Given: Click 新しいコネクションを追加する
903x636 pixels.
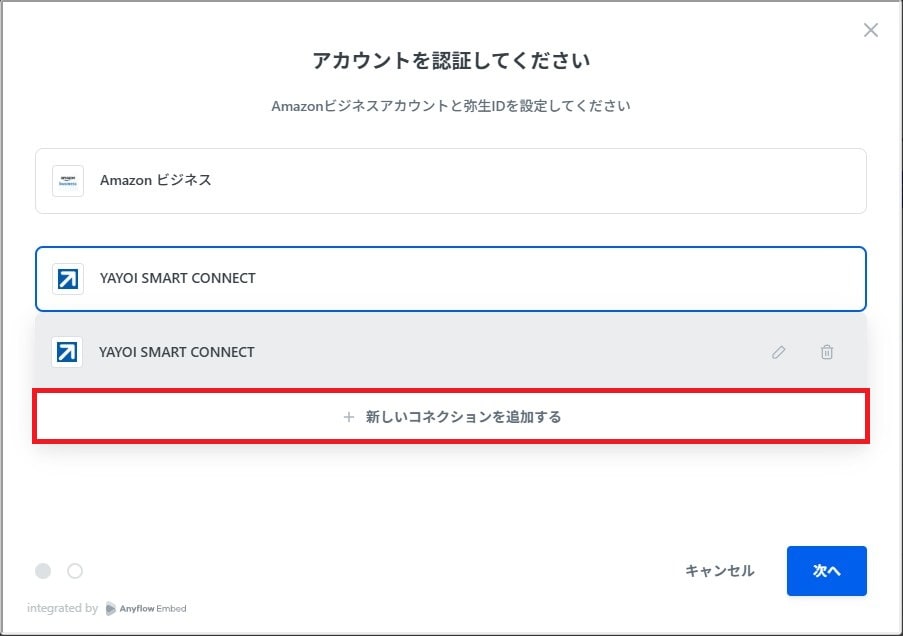Looking at the screenshot, I should (451, 417).
